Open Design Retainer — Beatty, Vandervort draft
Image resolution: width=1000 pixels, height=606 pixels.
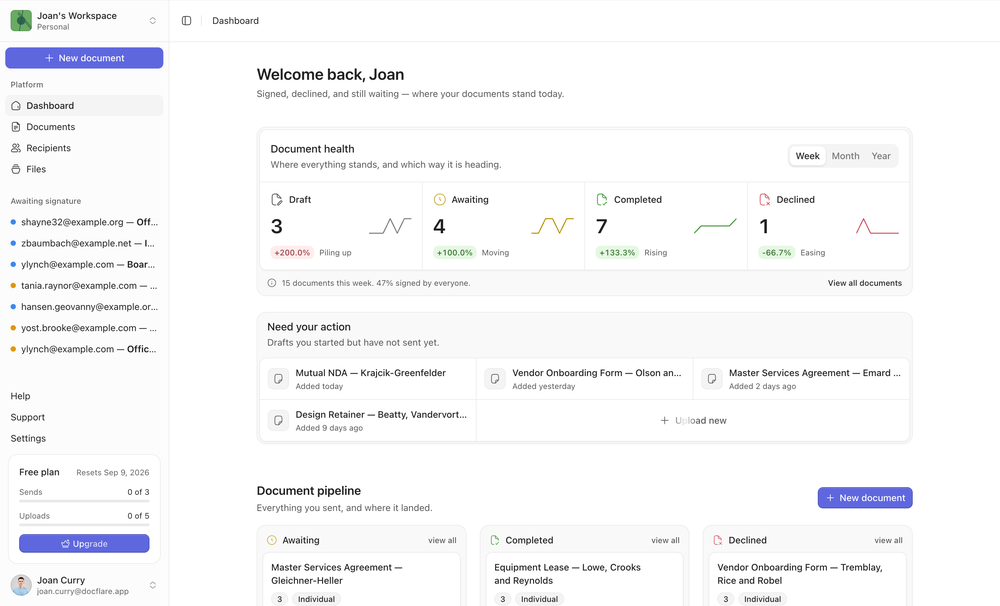(368, 420)
